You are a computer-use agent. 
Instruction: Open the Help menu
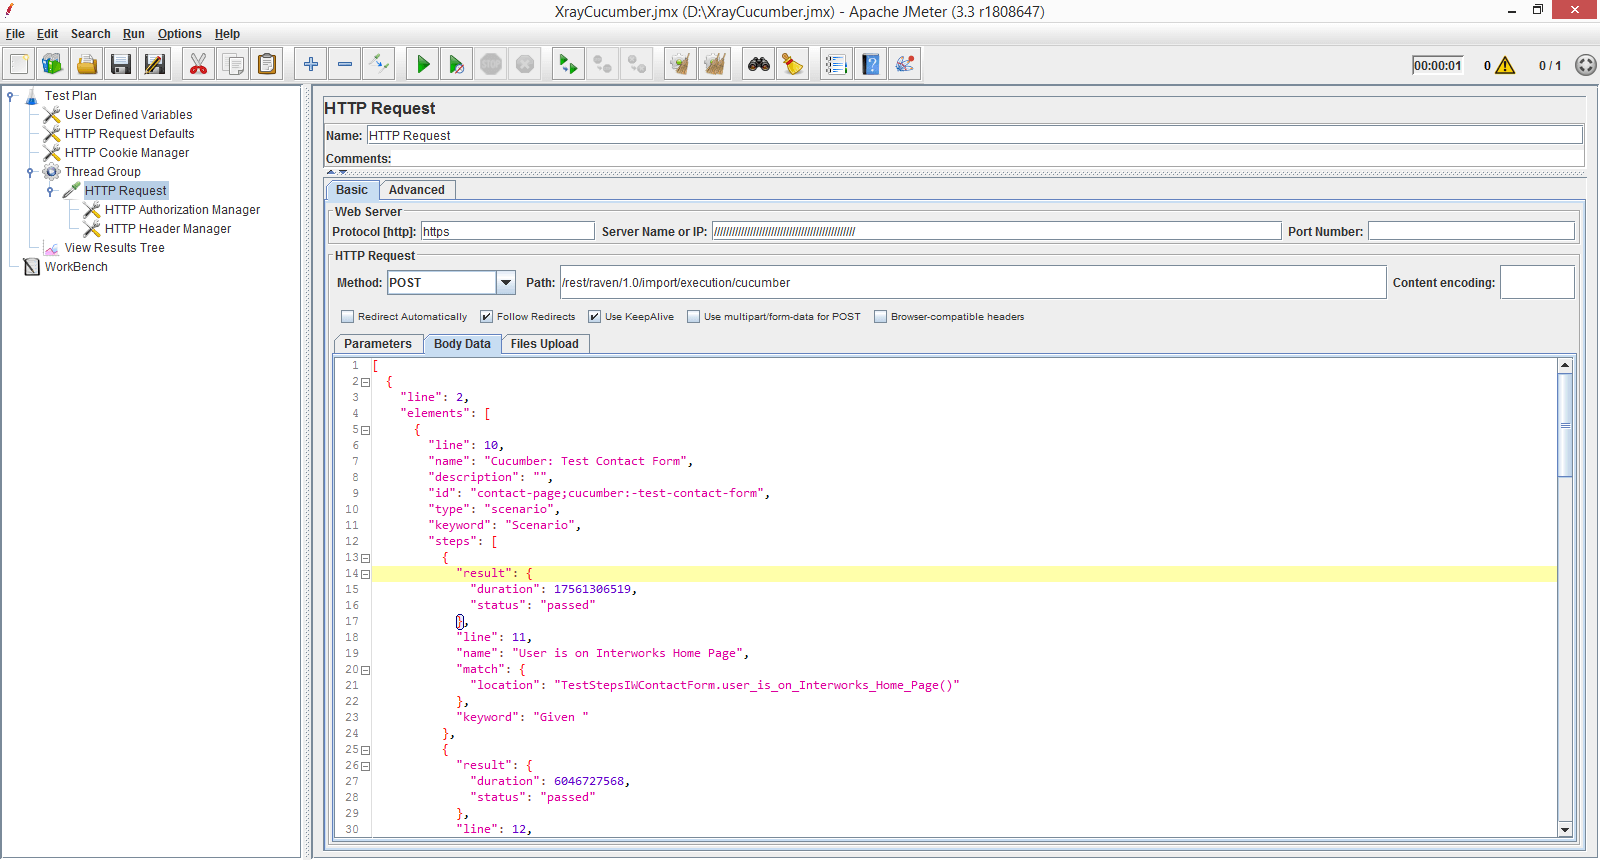click(x=227, y=34)
